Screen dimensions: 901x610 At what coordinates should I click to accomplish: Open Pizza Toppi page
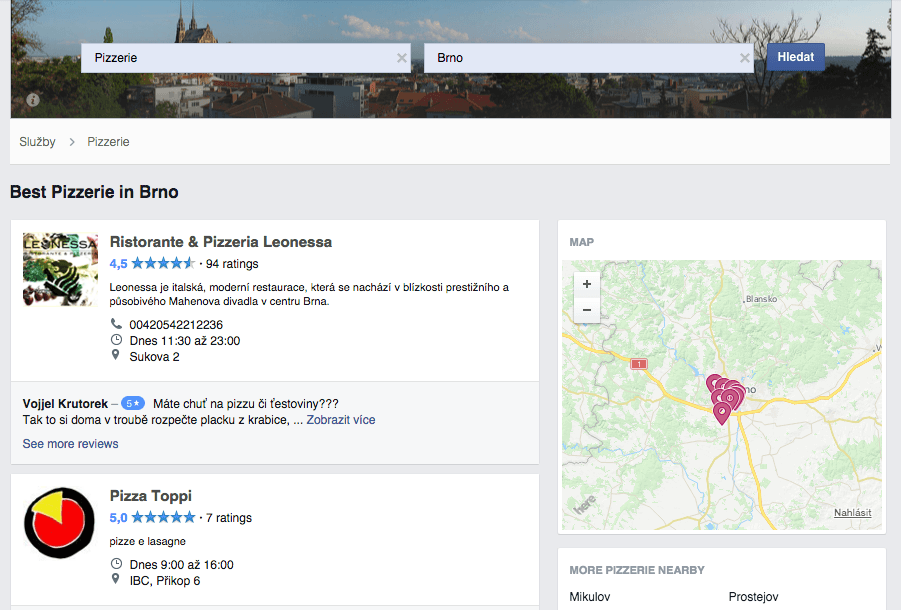click(151, 496)
